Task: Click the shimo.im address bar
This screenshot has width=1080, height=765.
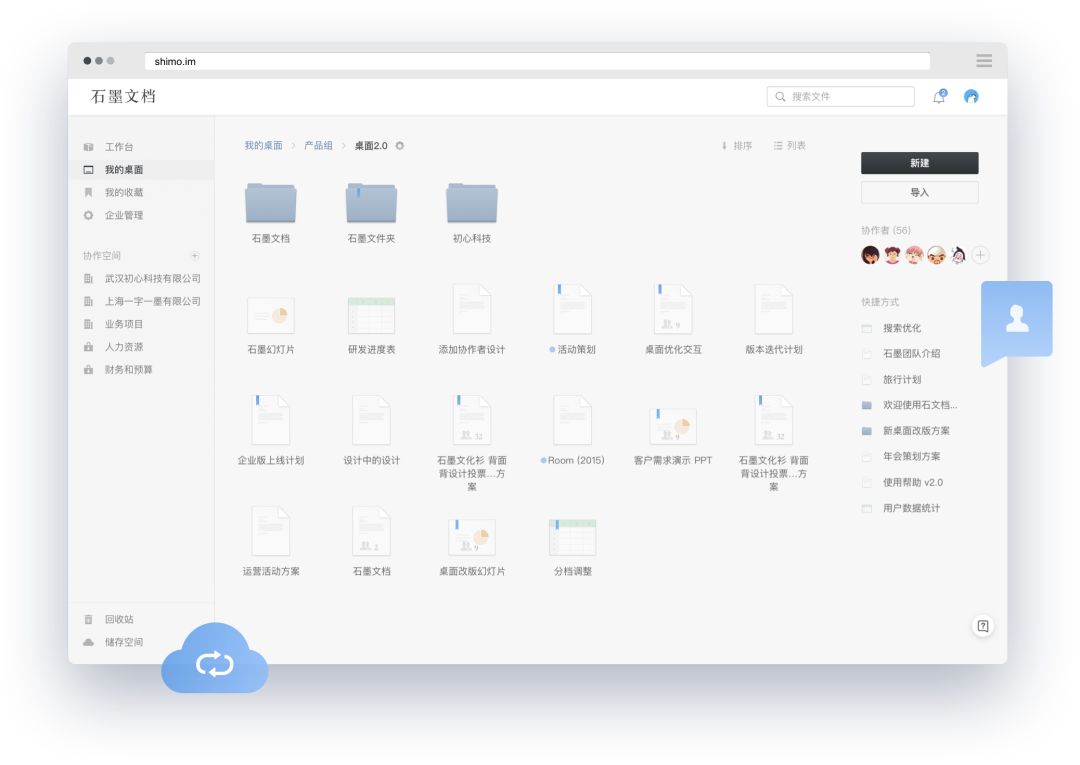Action: [537, 61]
